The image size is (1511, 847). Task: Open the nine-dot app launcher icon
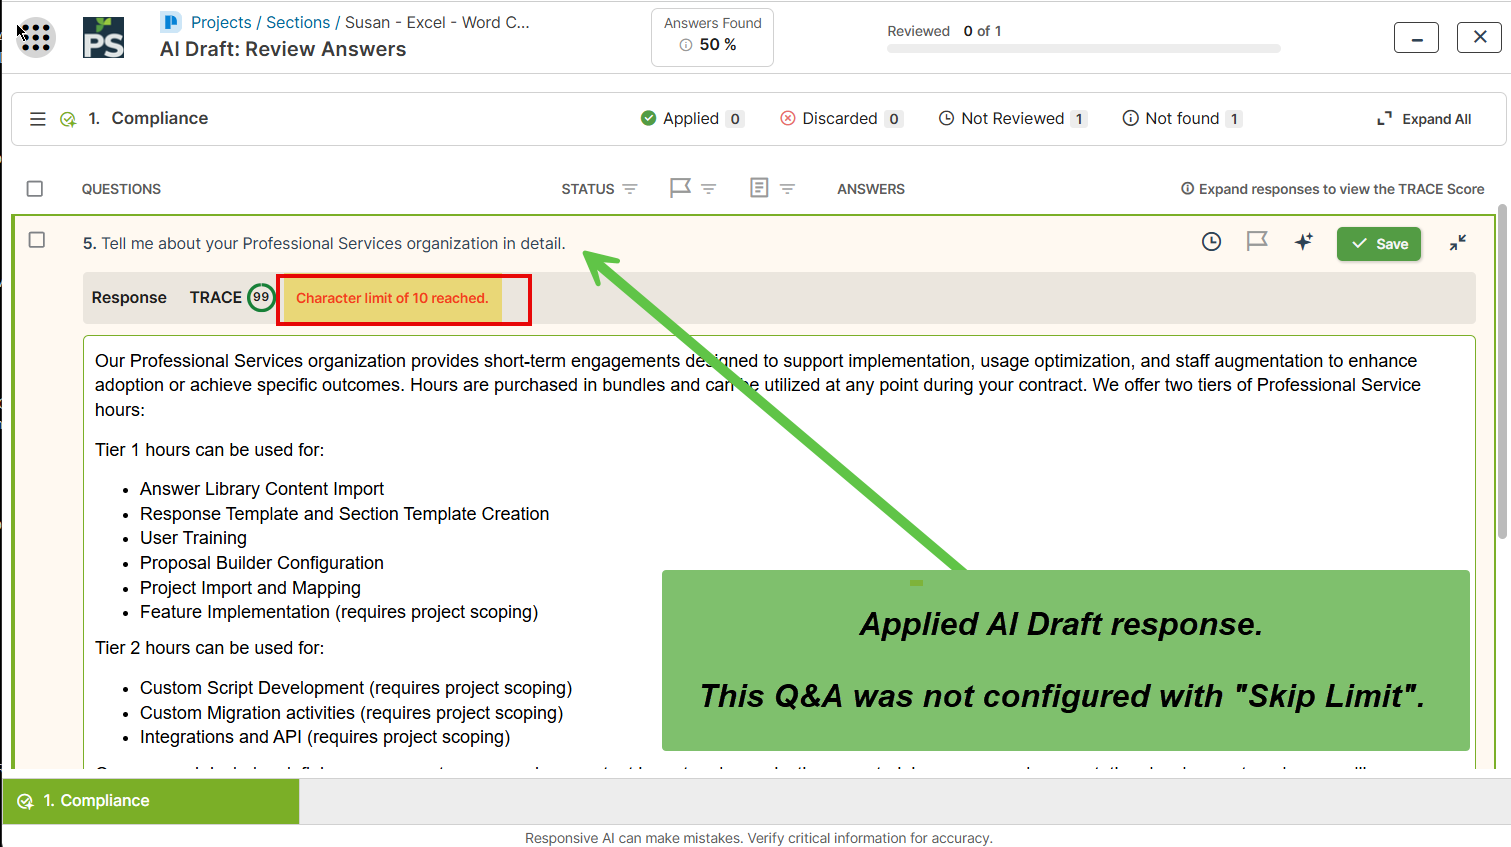35,38
